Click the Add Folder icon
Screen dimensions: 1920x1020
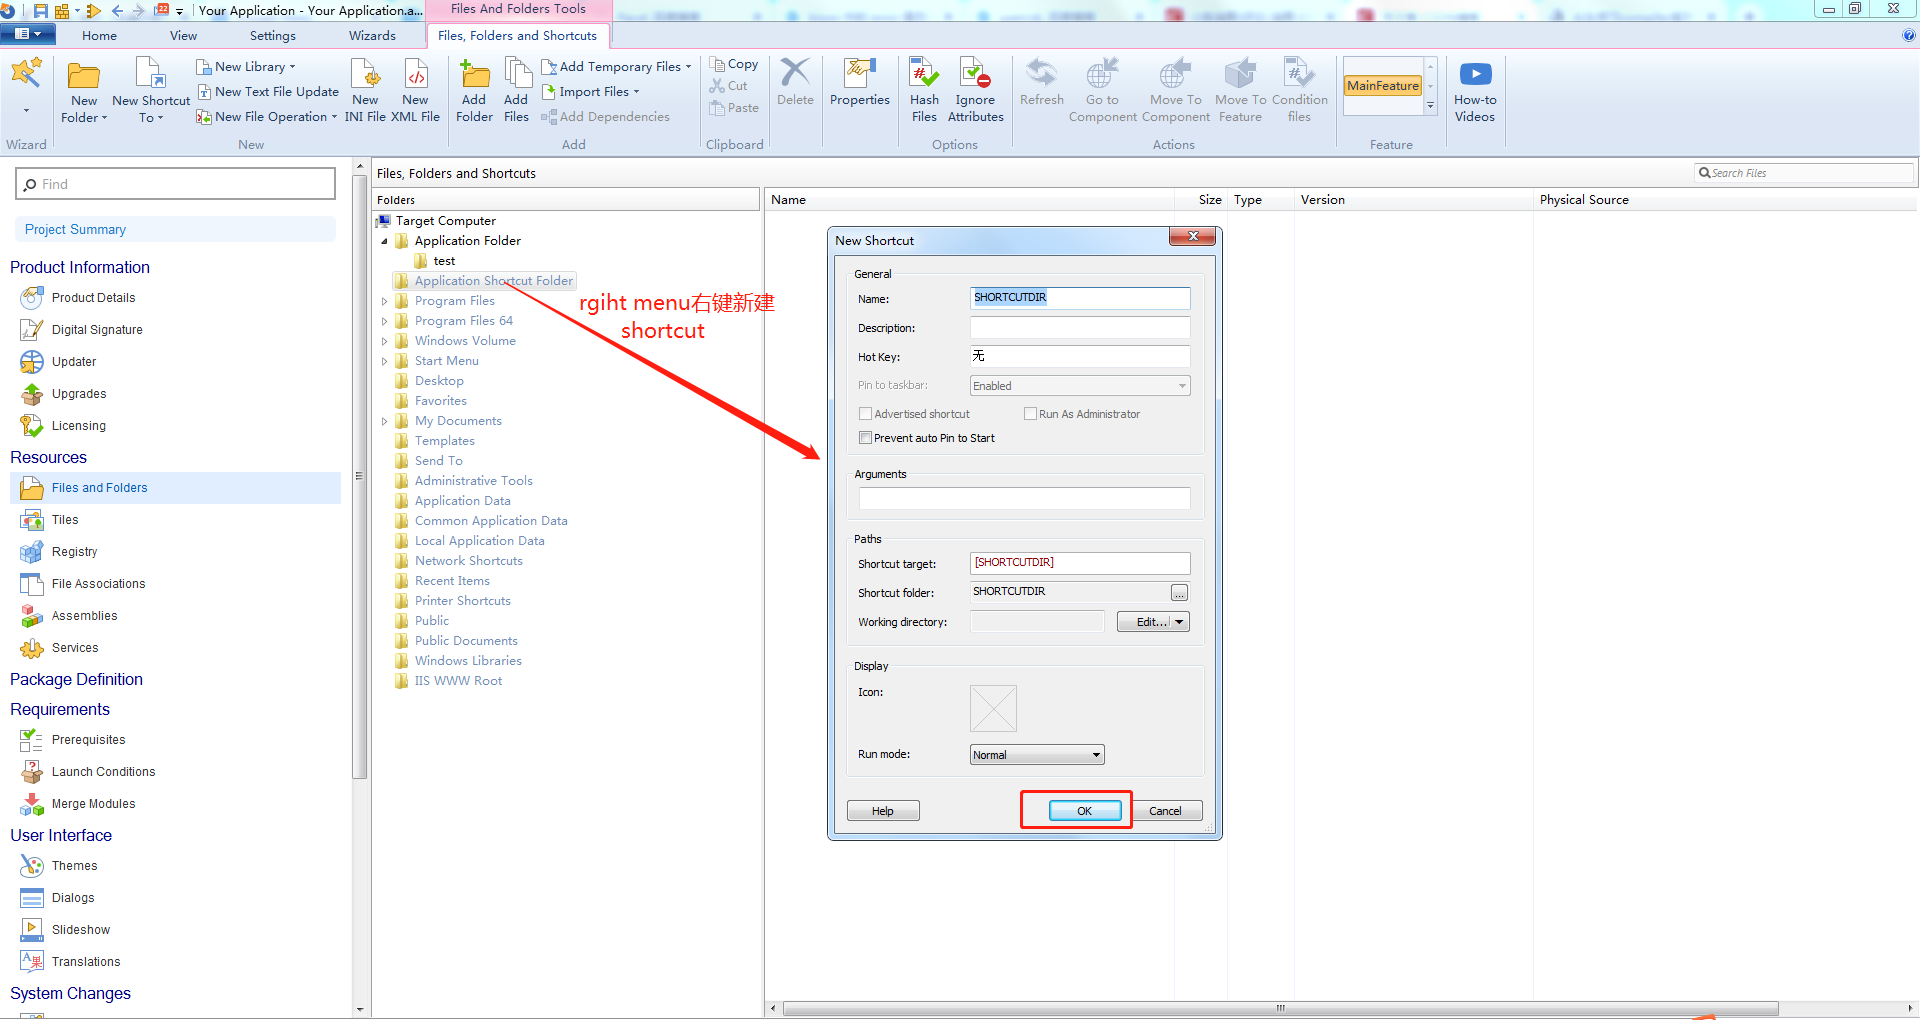click(x=474, y=89)
